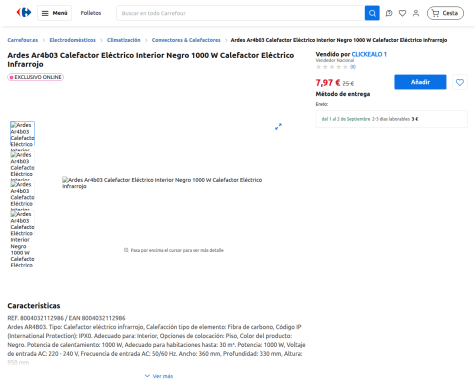Select the fourth product thumbnail
Image resolution: width=475 pixels, height=380 pixels.
click(x=22, y=223)
